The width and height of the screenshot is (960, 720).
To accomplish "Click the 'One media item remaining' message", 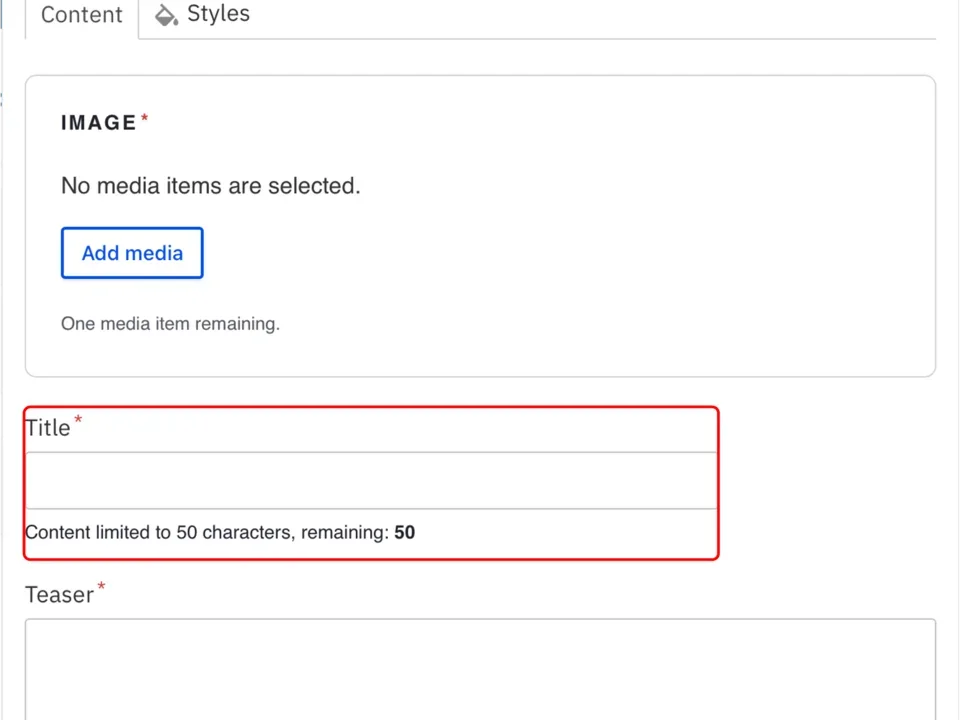I will click(x=170, y=323).
